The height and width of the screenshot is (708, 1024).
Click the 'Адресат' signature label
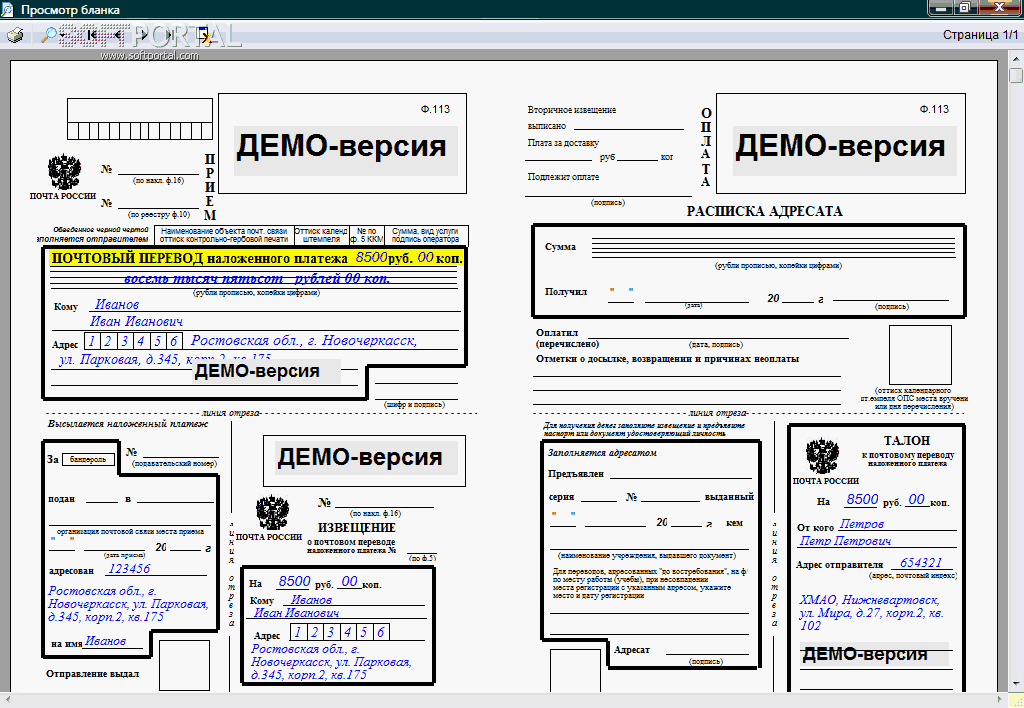[632, 649]
